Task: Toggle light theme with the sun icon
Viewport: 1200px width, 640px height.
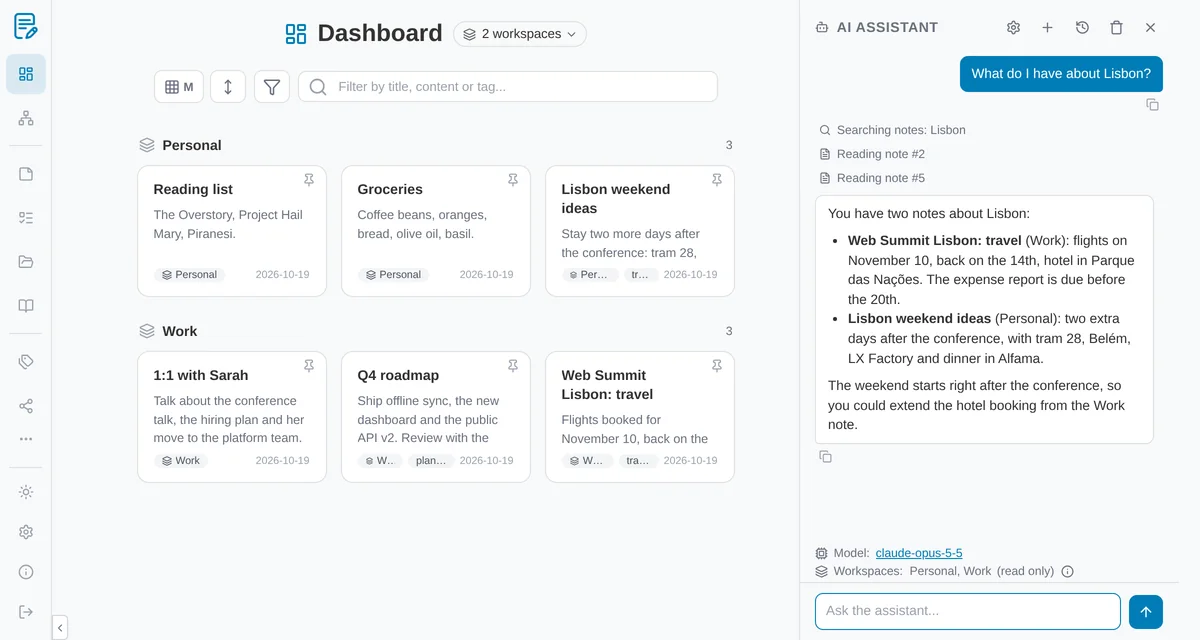Action: click(26, 492)
